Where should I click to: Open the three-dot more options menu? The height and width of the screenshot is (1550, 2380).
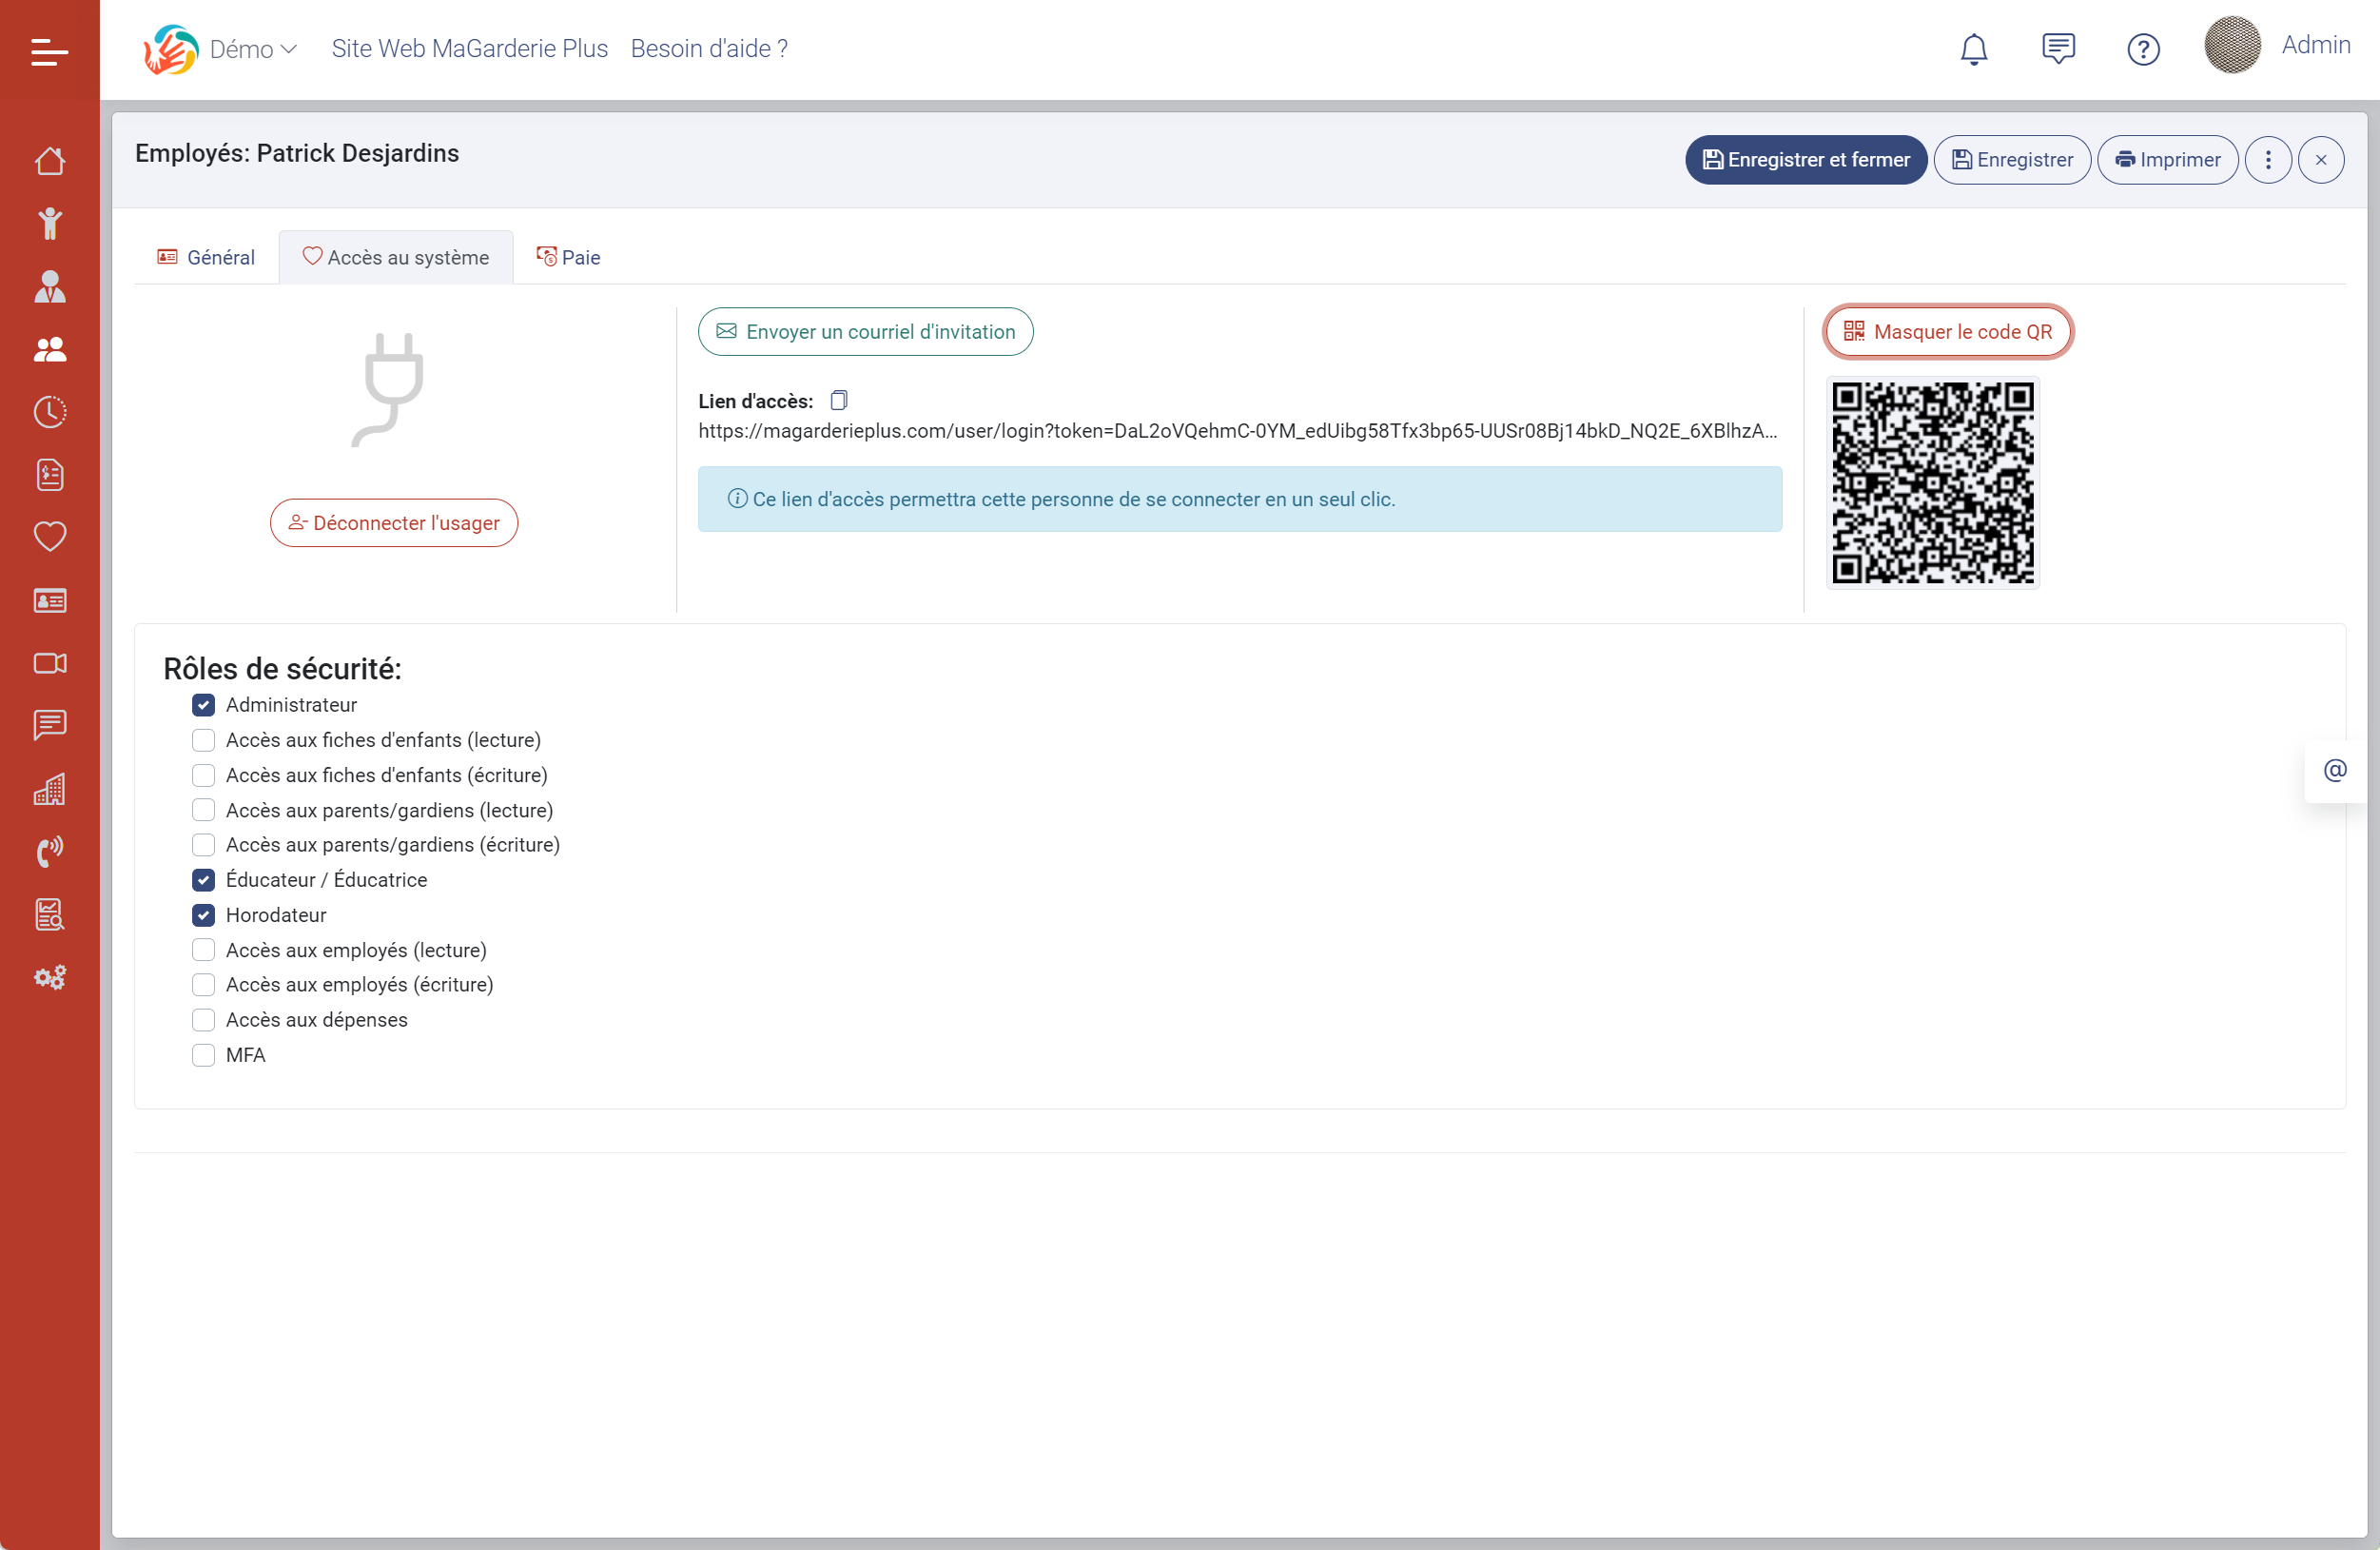(x=2268, y=160)
